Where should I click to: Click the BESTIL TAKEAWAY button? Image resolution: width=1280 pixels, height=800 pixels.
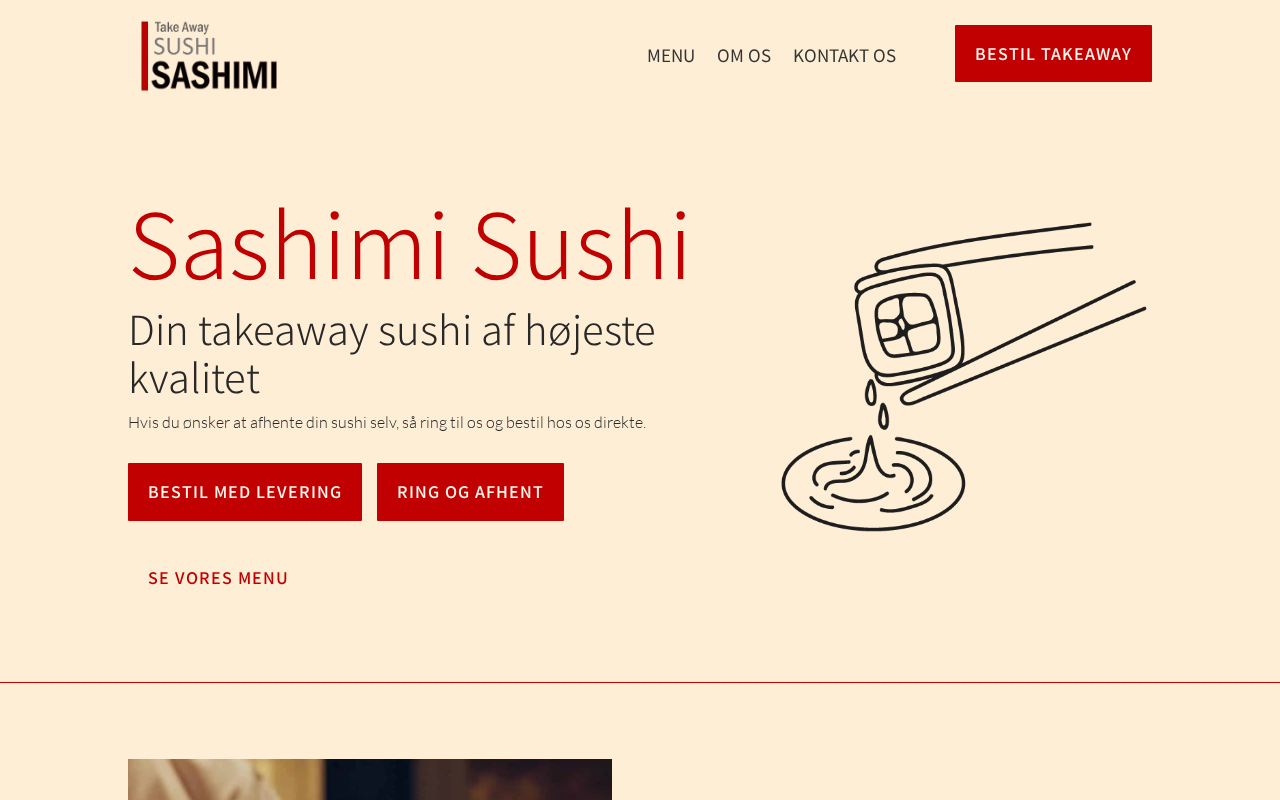[x=1053, y=54]
